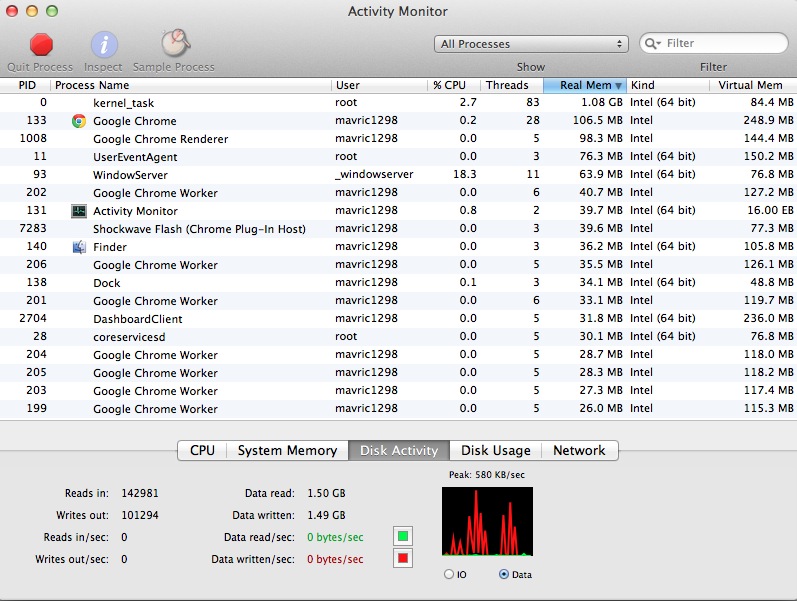Select the Dock process row
The image size is (797, 601).
point(398,283)
